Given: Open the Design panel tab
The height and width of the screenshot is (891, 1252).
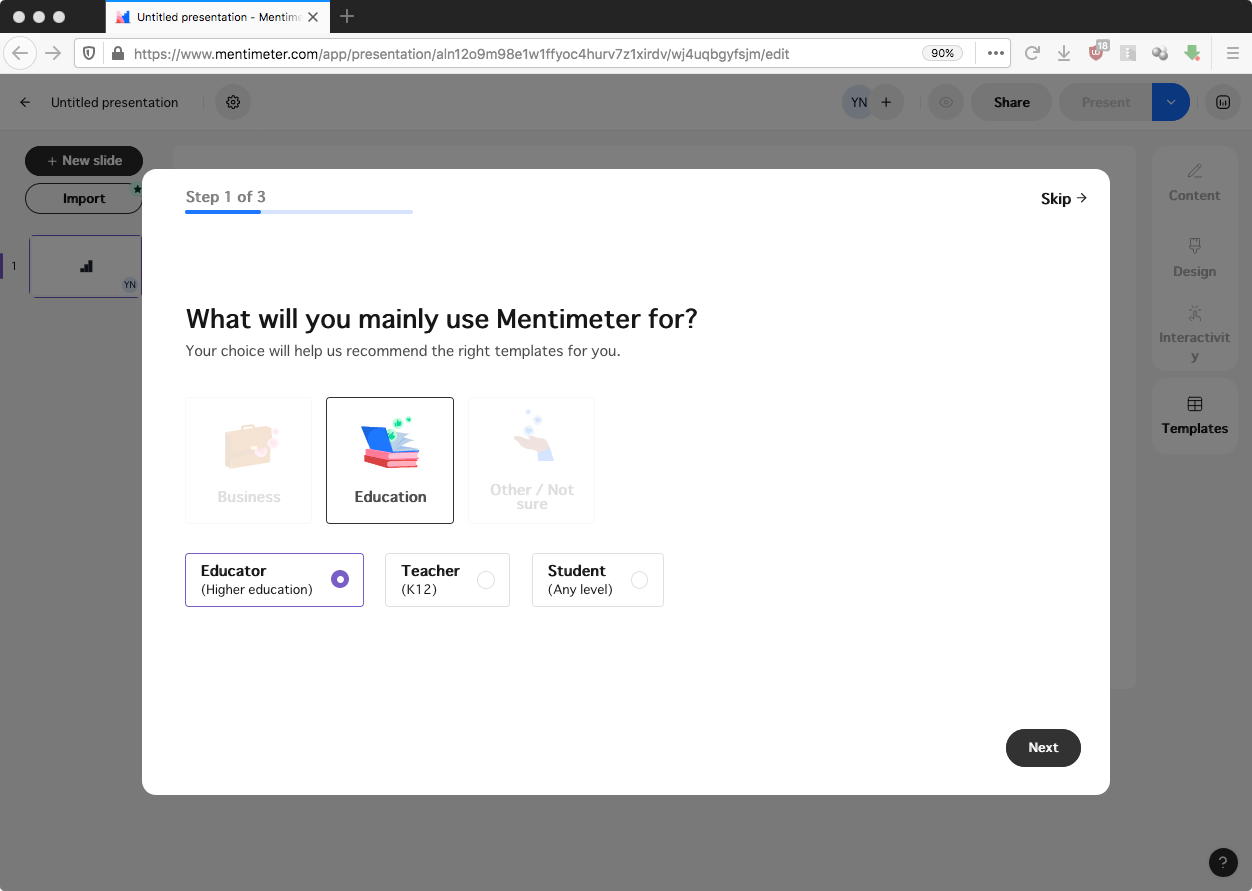Looking at the screenshot, I should point(1195,259).
